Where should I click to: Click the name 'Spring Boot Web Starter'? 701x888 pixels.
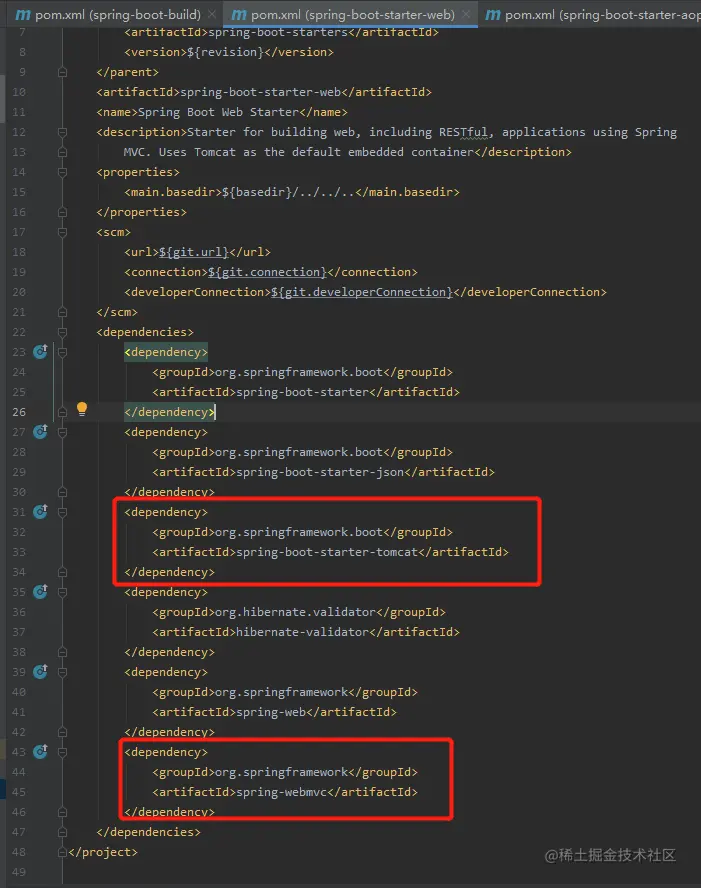pos(218,112)
